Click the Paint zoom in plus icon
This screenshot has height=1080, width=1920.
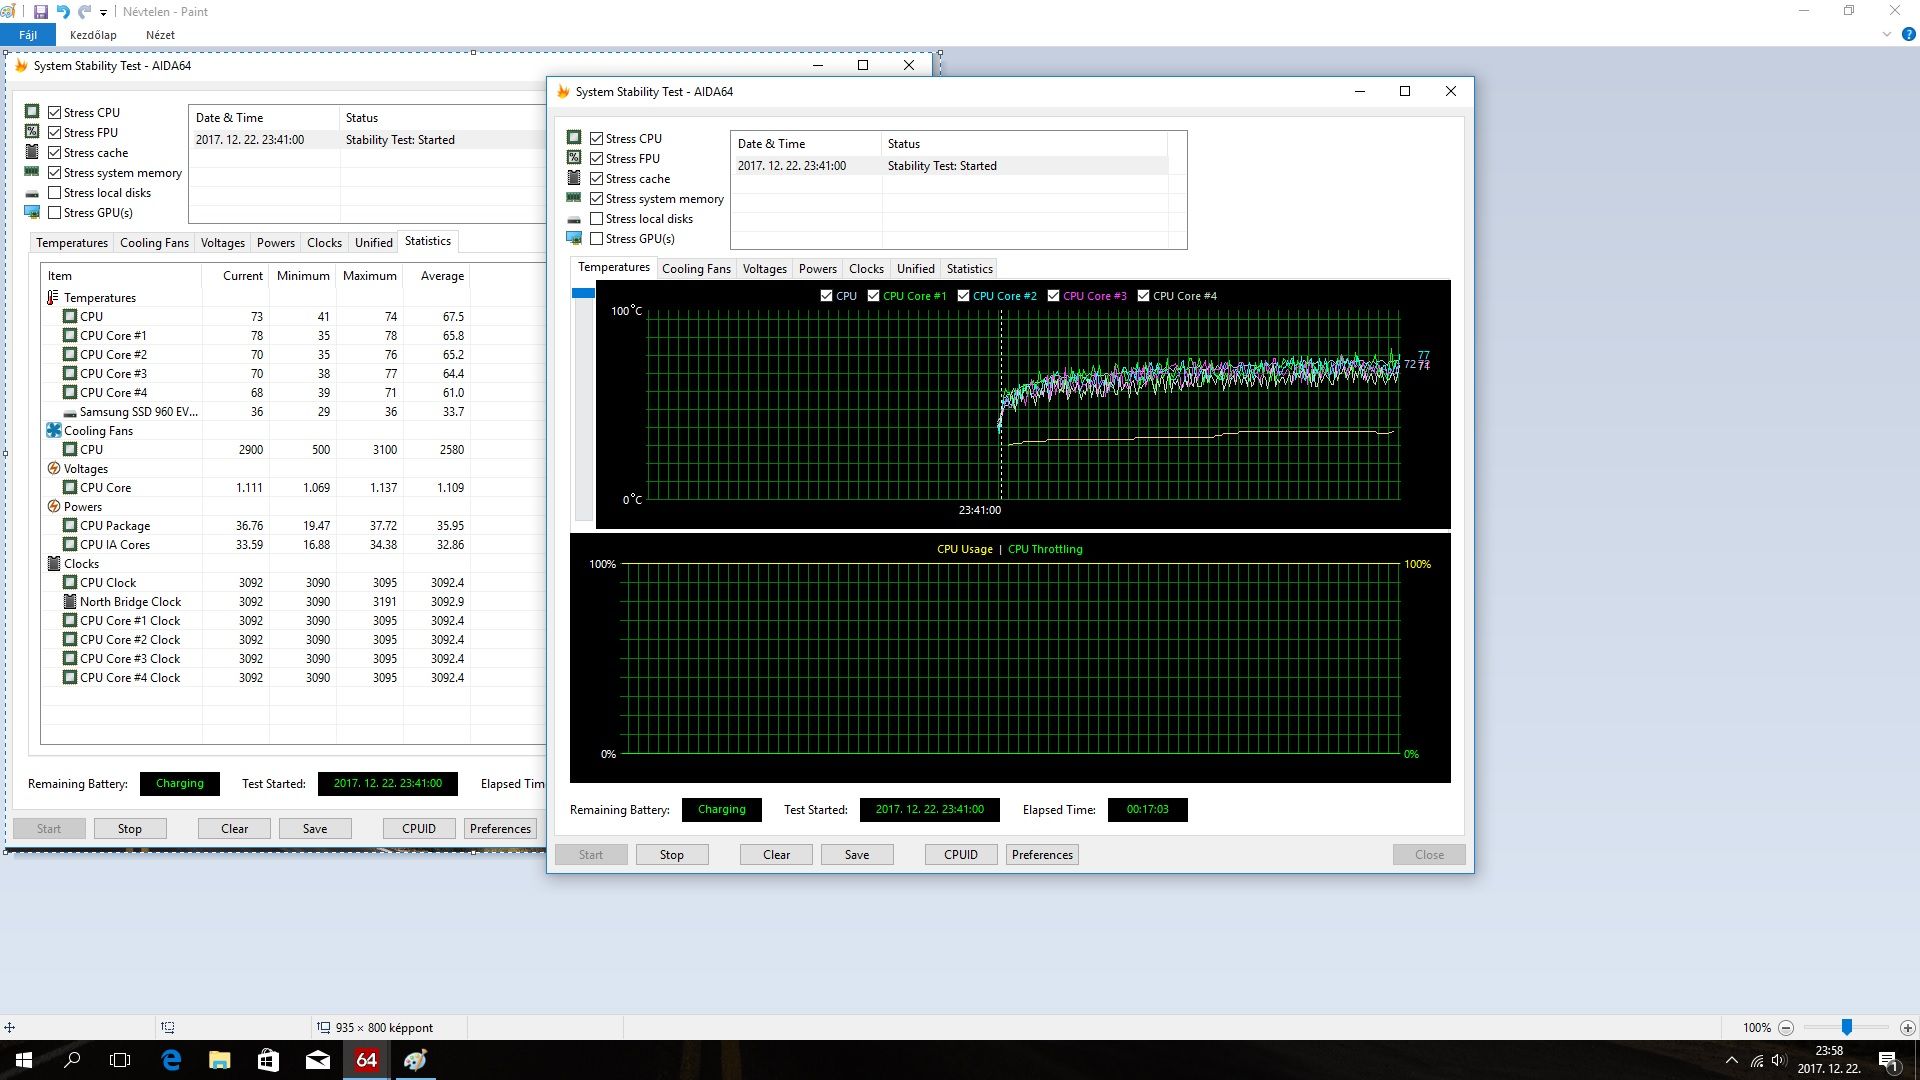pos(1907,1028)
